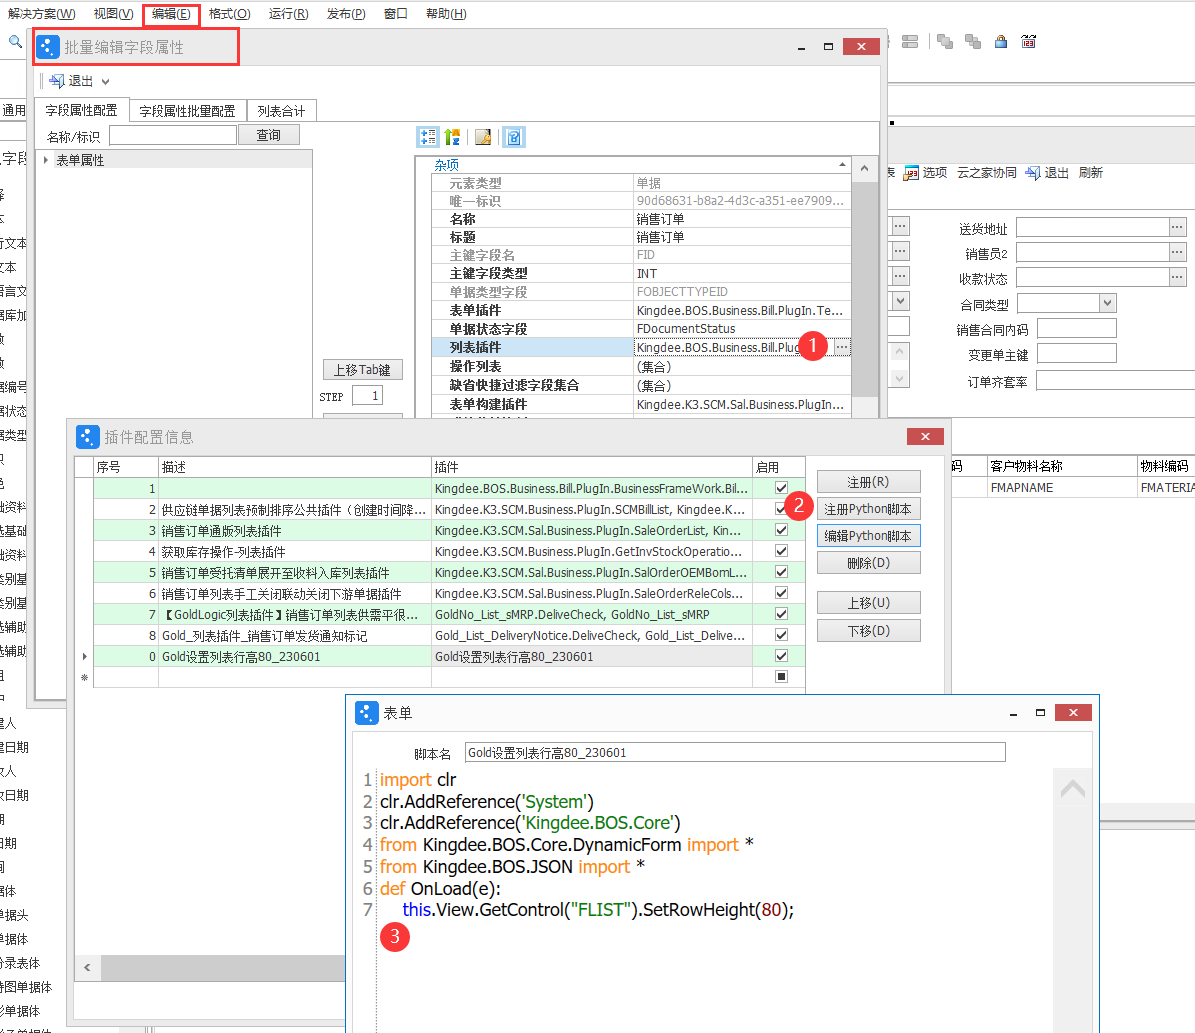Image resolution: width=1195 pixels, height=1033 pixels.
Task: Click the 脚本名 input field
Action: 735,752
